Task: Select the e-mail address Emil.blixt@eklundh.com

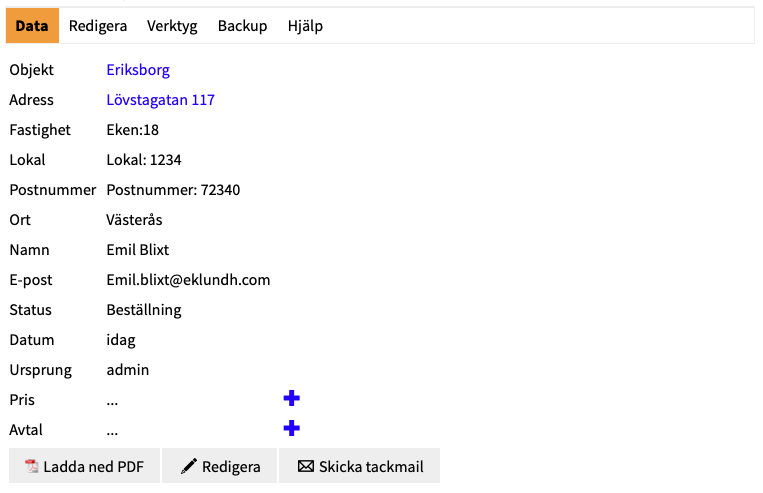Action: click(x=188, y=280)
